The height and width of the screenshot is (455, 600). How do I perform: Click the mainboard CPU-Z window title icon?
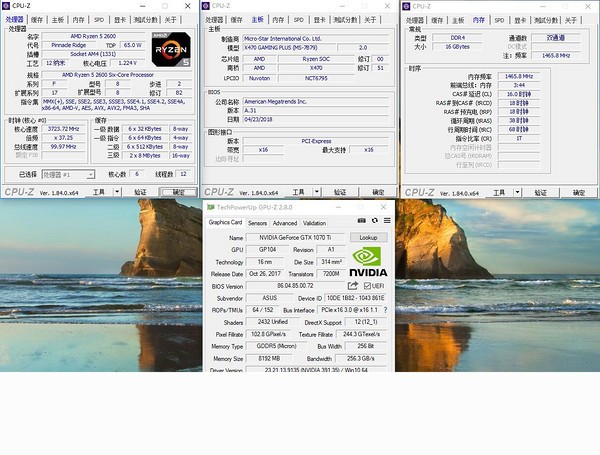(206, 6)
